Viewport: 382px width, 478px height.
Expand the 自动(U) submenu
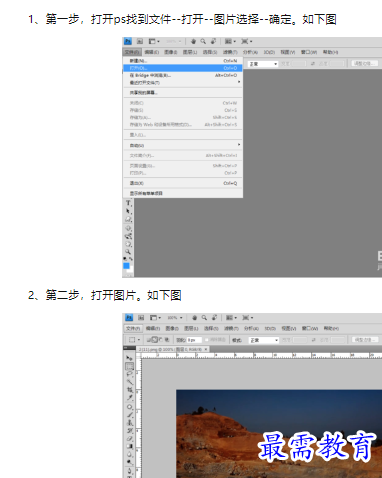[x=183, y=145]
